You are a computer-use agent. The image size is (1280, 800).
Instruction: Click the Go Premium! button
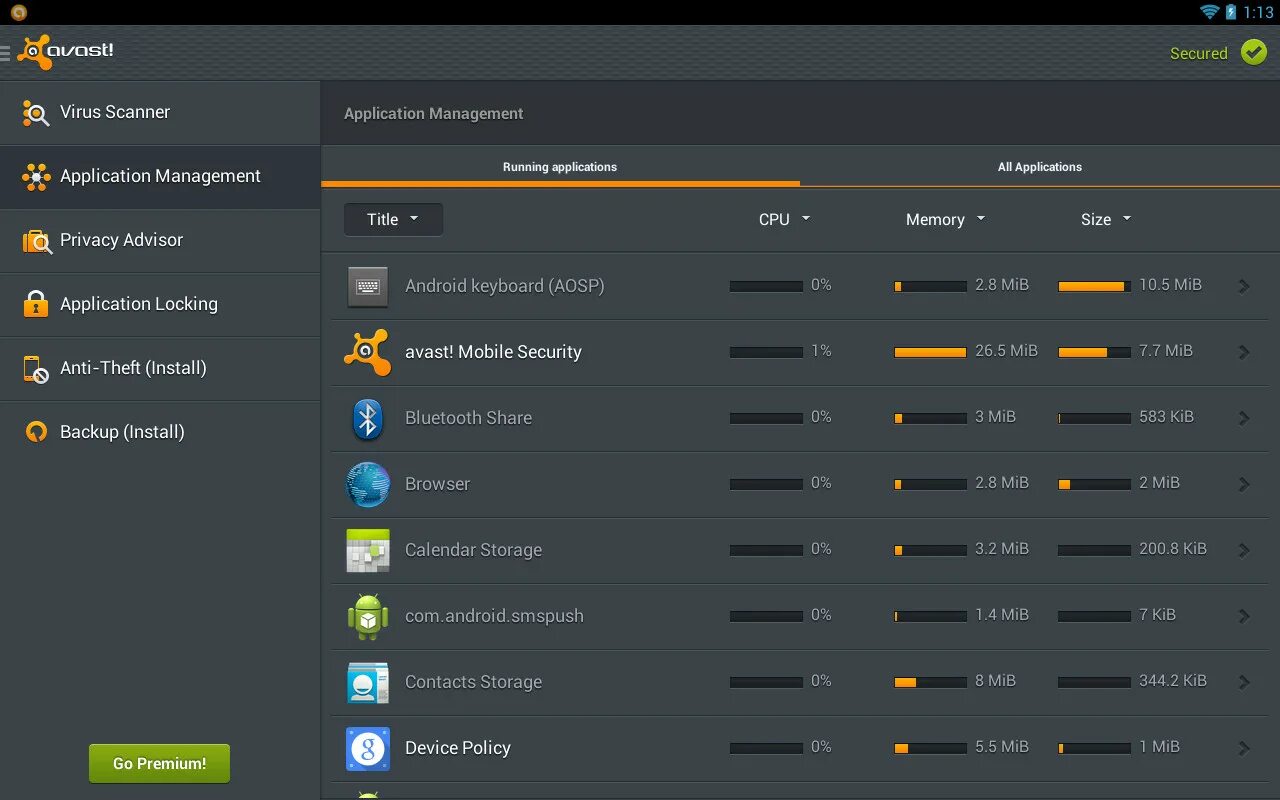click(159, 763)
